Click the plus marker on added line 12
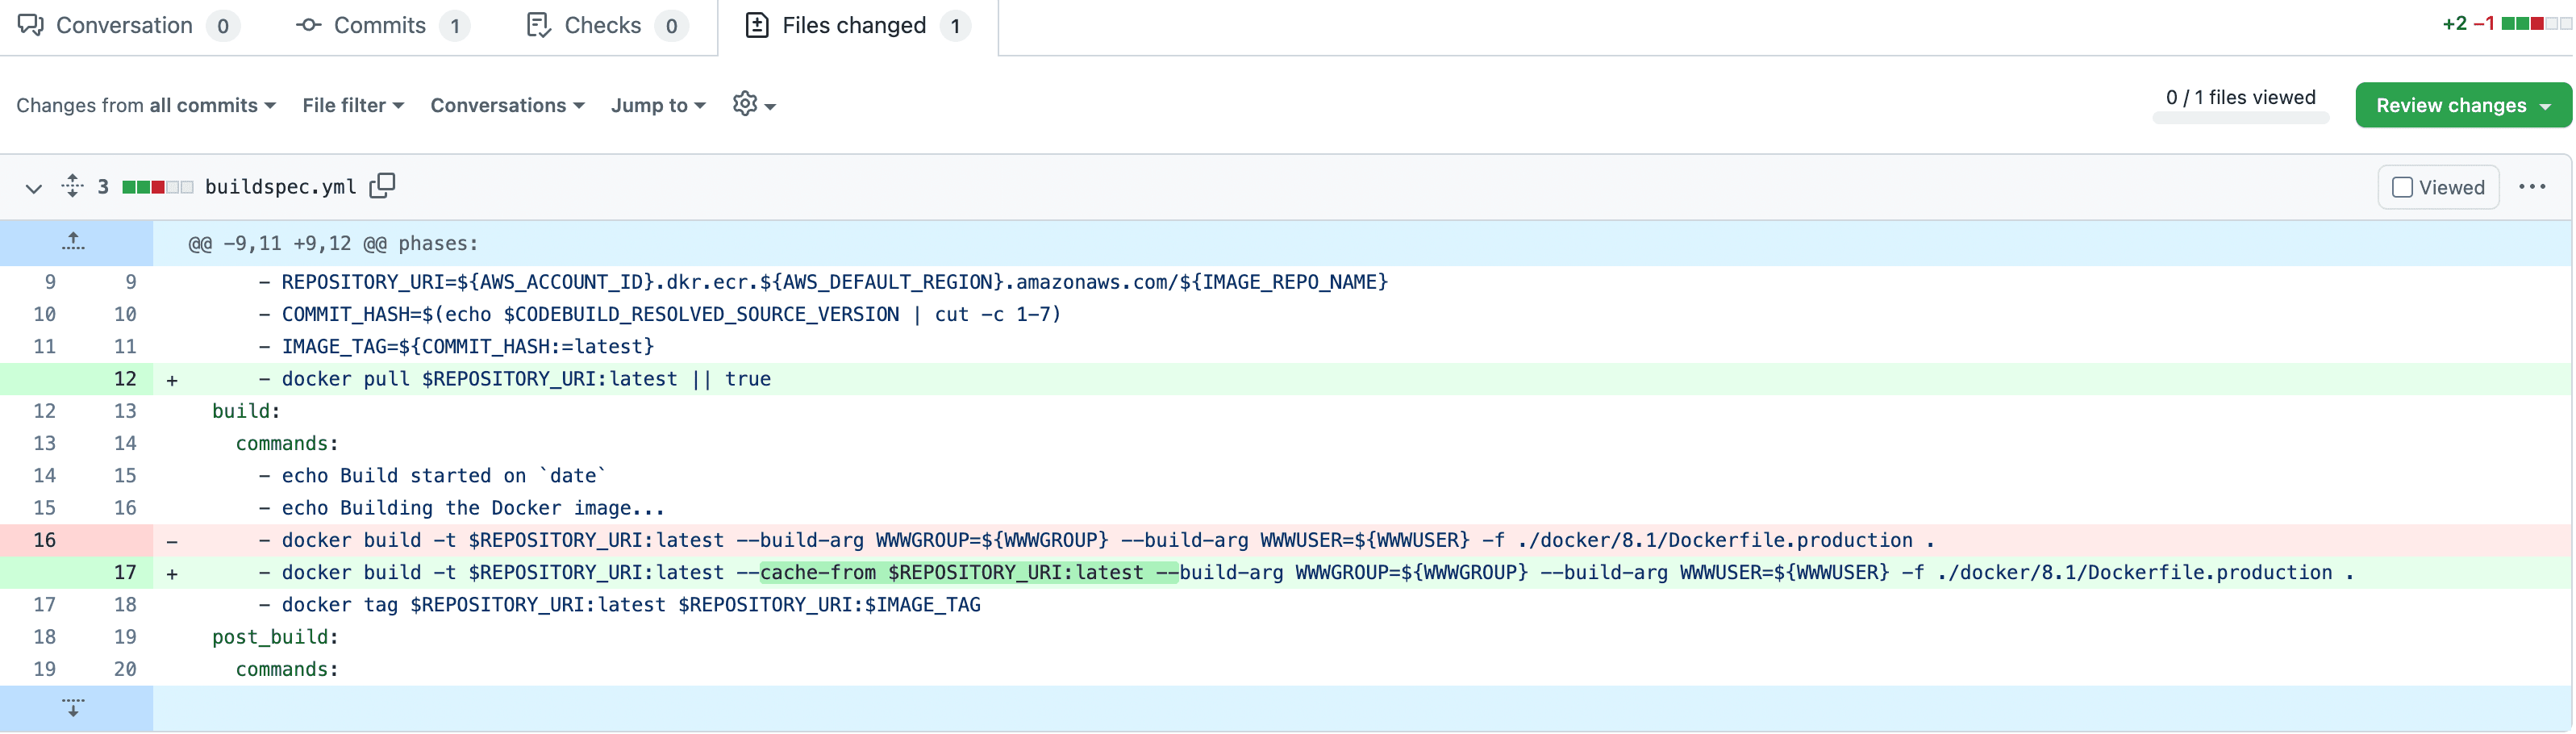Image resolution: width=2576 pixels, height=734 pixels. tap(172, 380)
